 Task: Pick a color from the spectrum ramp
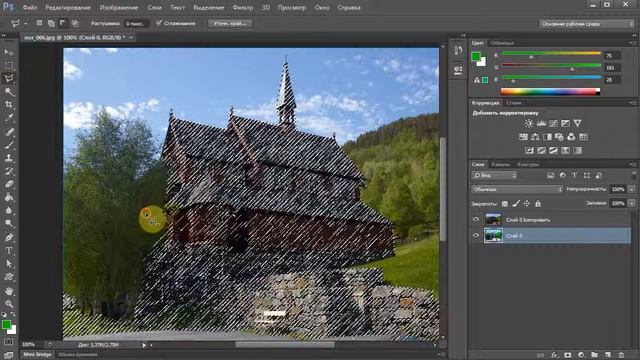point(550,92)
